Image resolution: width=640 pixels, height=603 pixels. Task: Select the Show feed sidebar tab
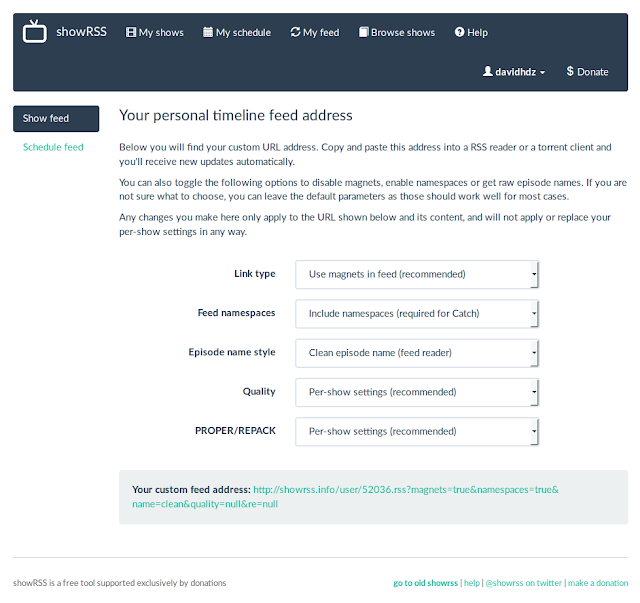point(56,119)
